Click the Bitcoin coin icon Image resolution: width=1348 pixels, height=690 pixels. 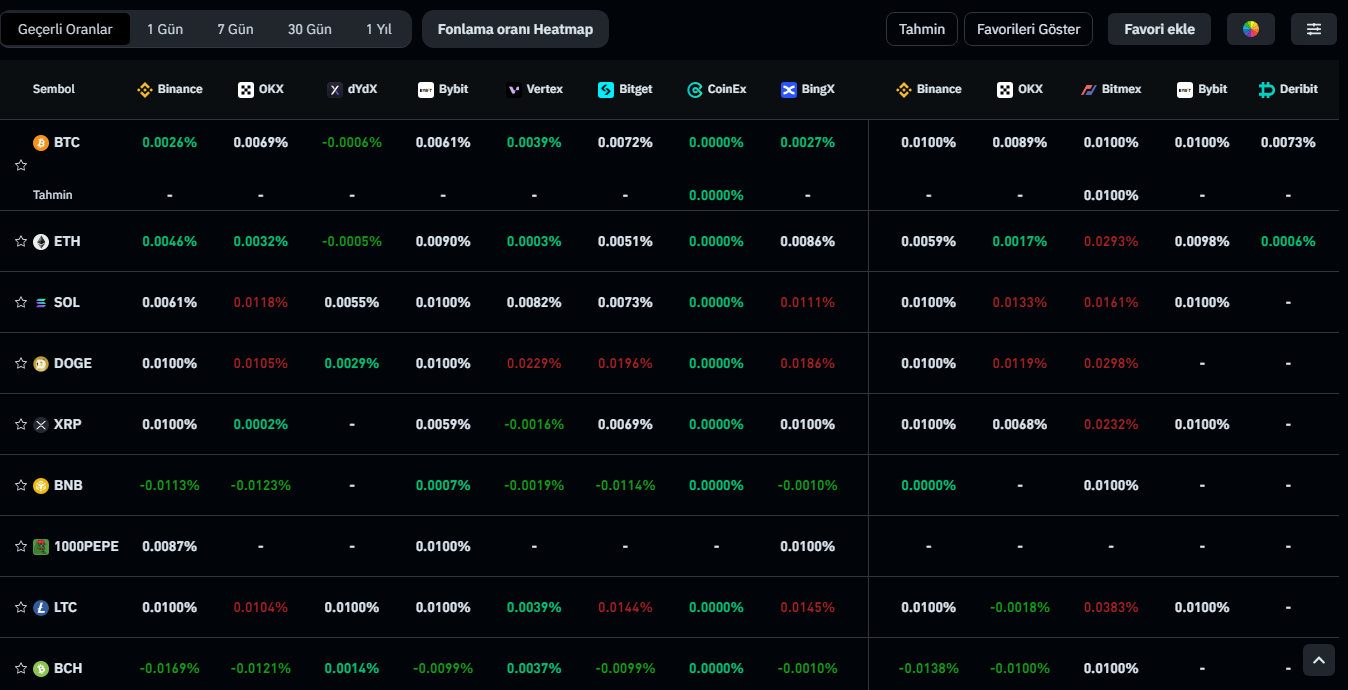41,143
